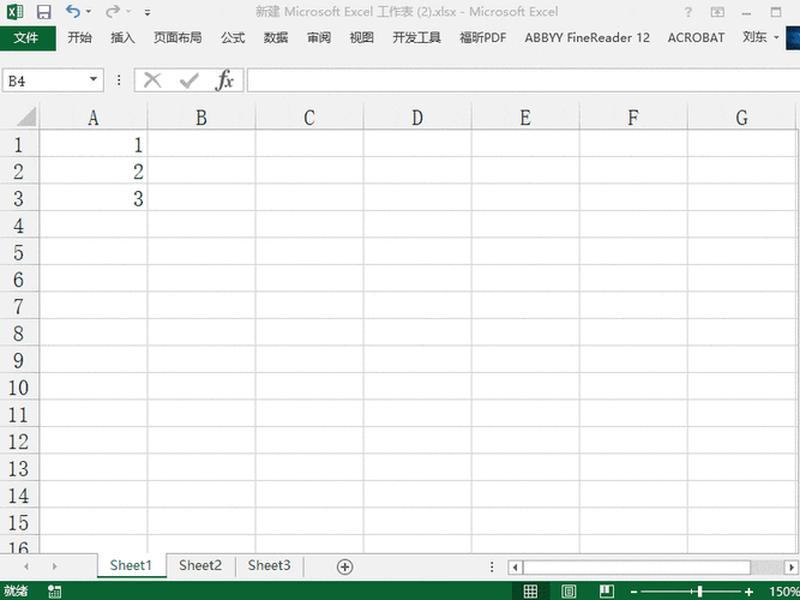Undo the last action
Image resolution: width=800 pixels, height=600 pixels.
(x=73, y=11)
